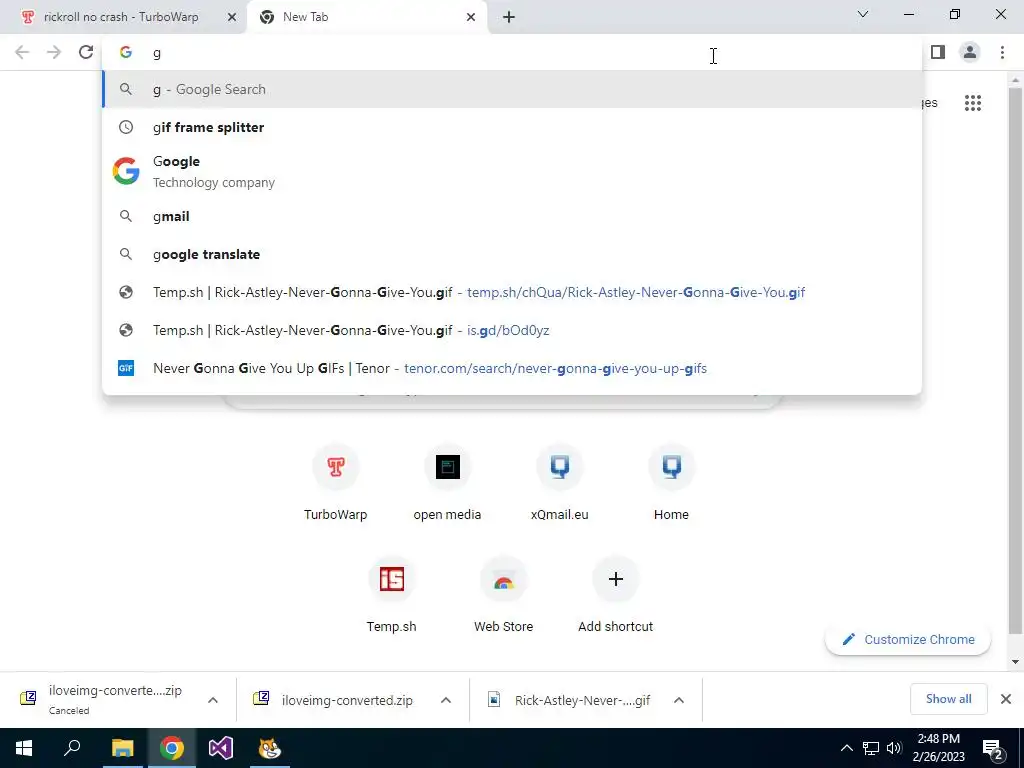Open the open media shortcut

(447, 482)
